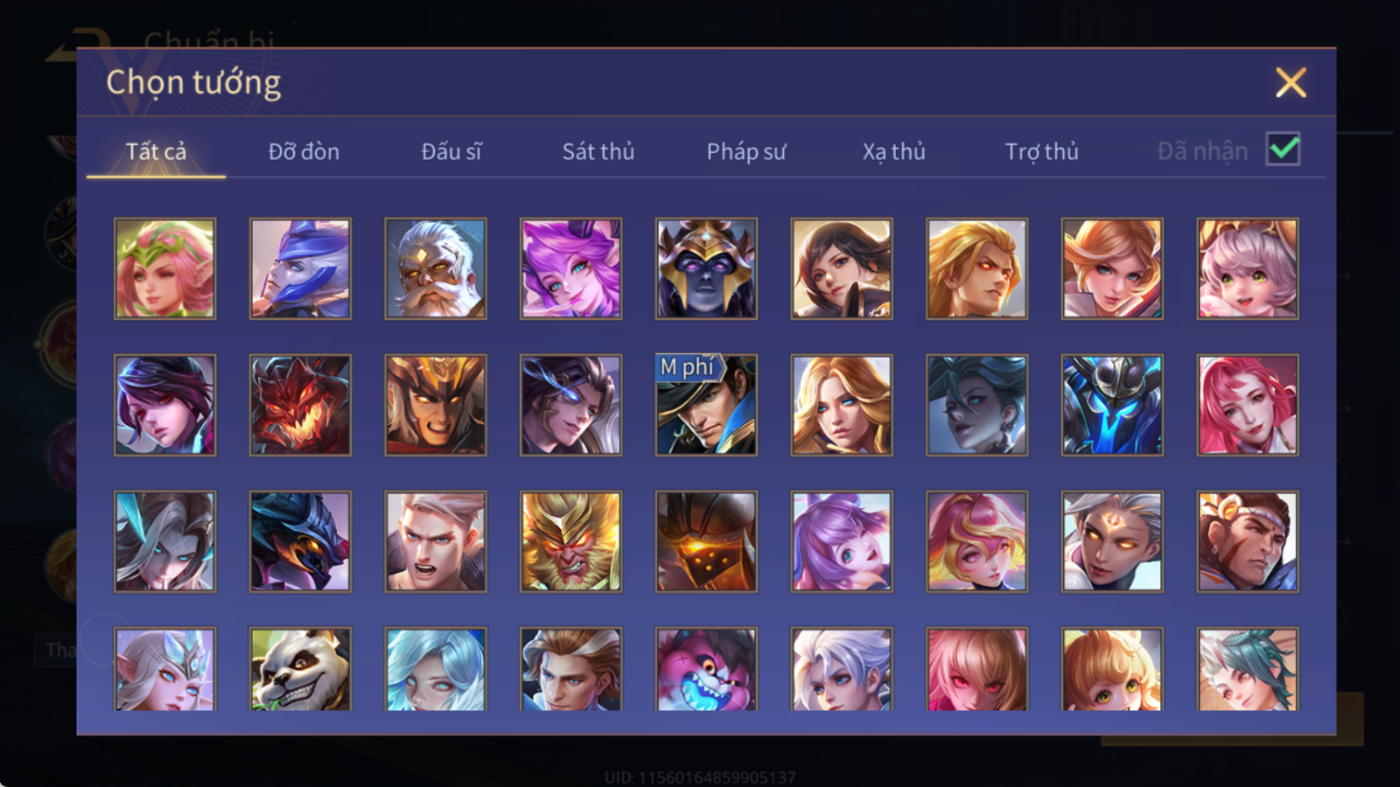Select the 'Tất cả' tab
Image resolution: width=1400 pixels, height=787 pixels.
coord(156,152)
